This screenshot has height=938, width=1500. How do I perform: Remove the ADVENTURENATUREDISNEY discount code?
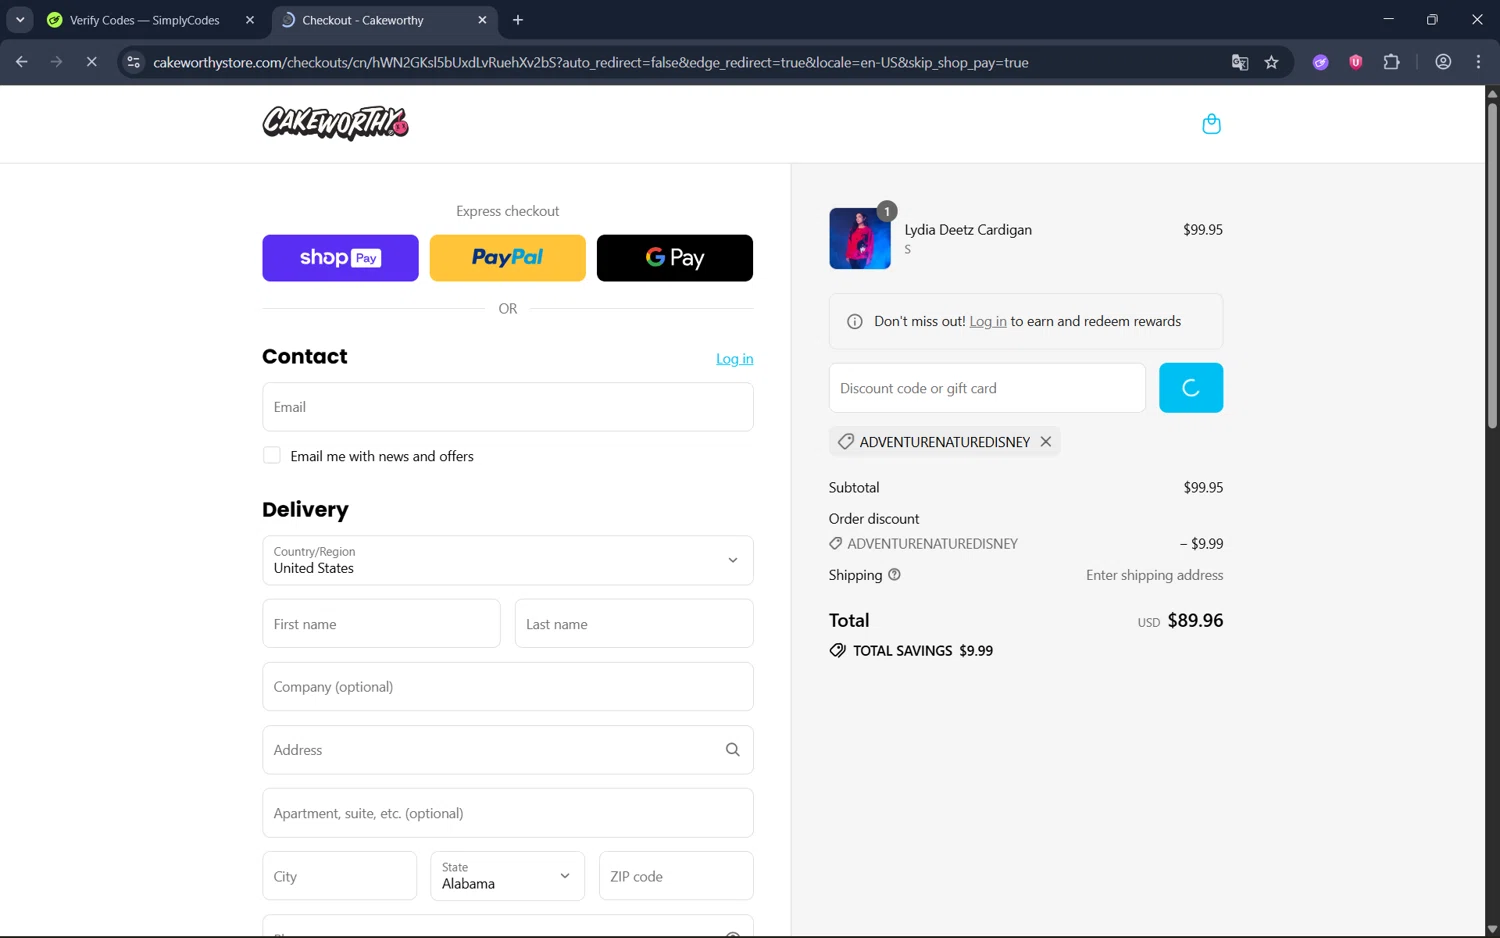[1046, 441]
